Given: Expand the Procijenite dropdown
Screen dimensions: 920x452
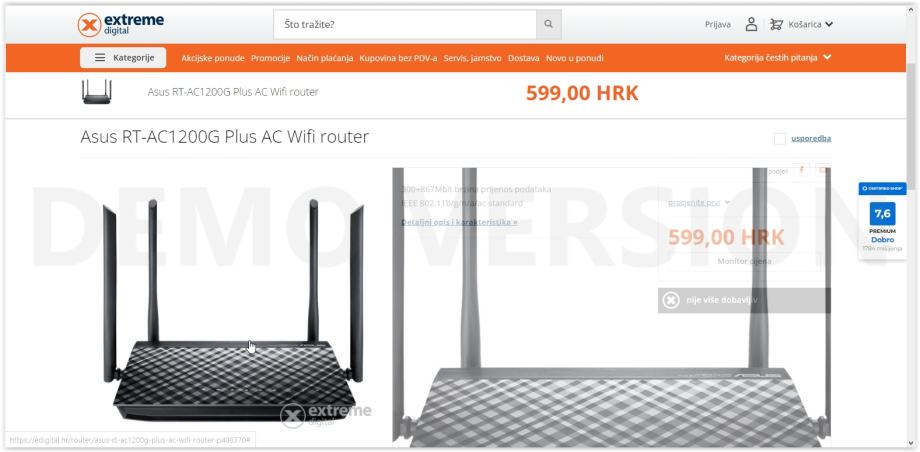Looking at the screenshot, I should tap(699, 203).
